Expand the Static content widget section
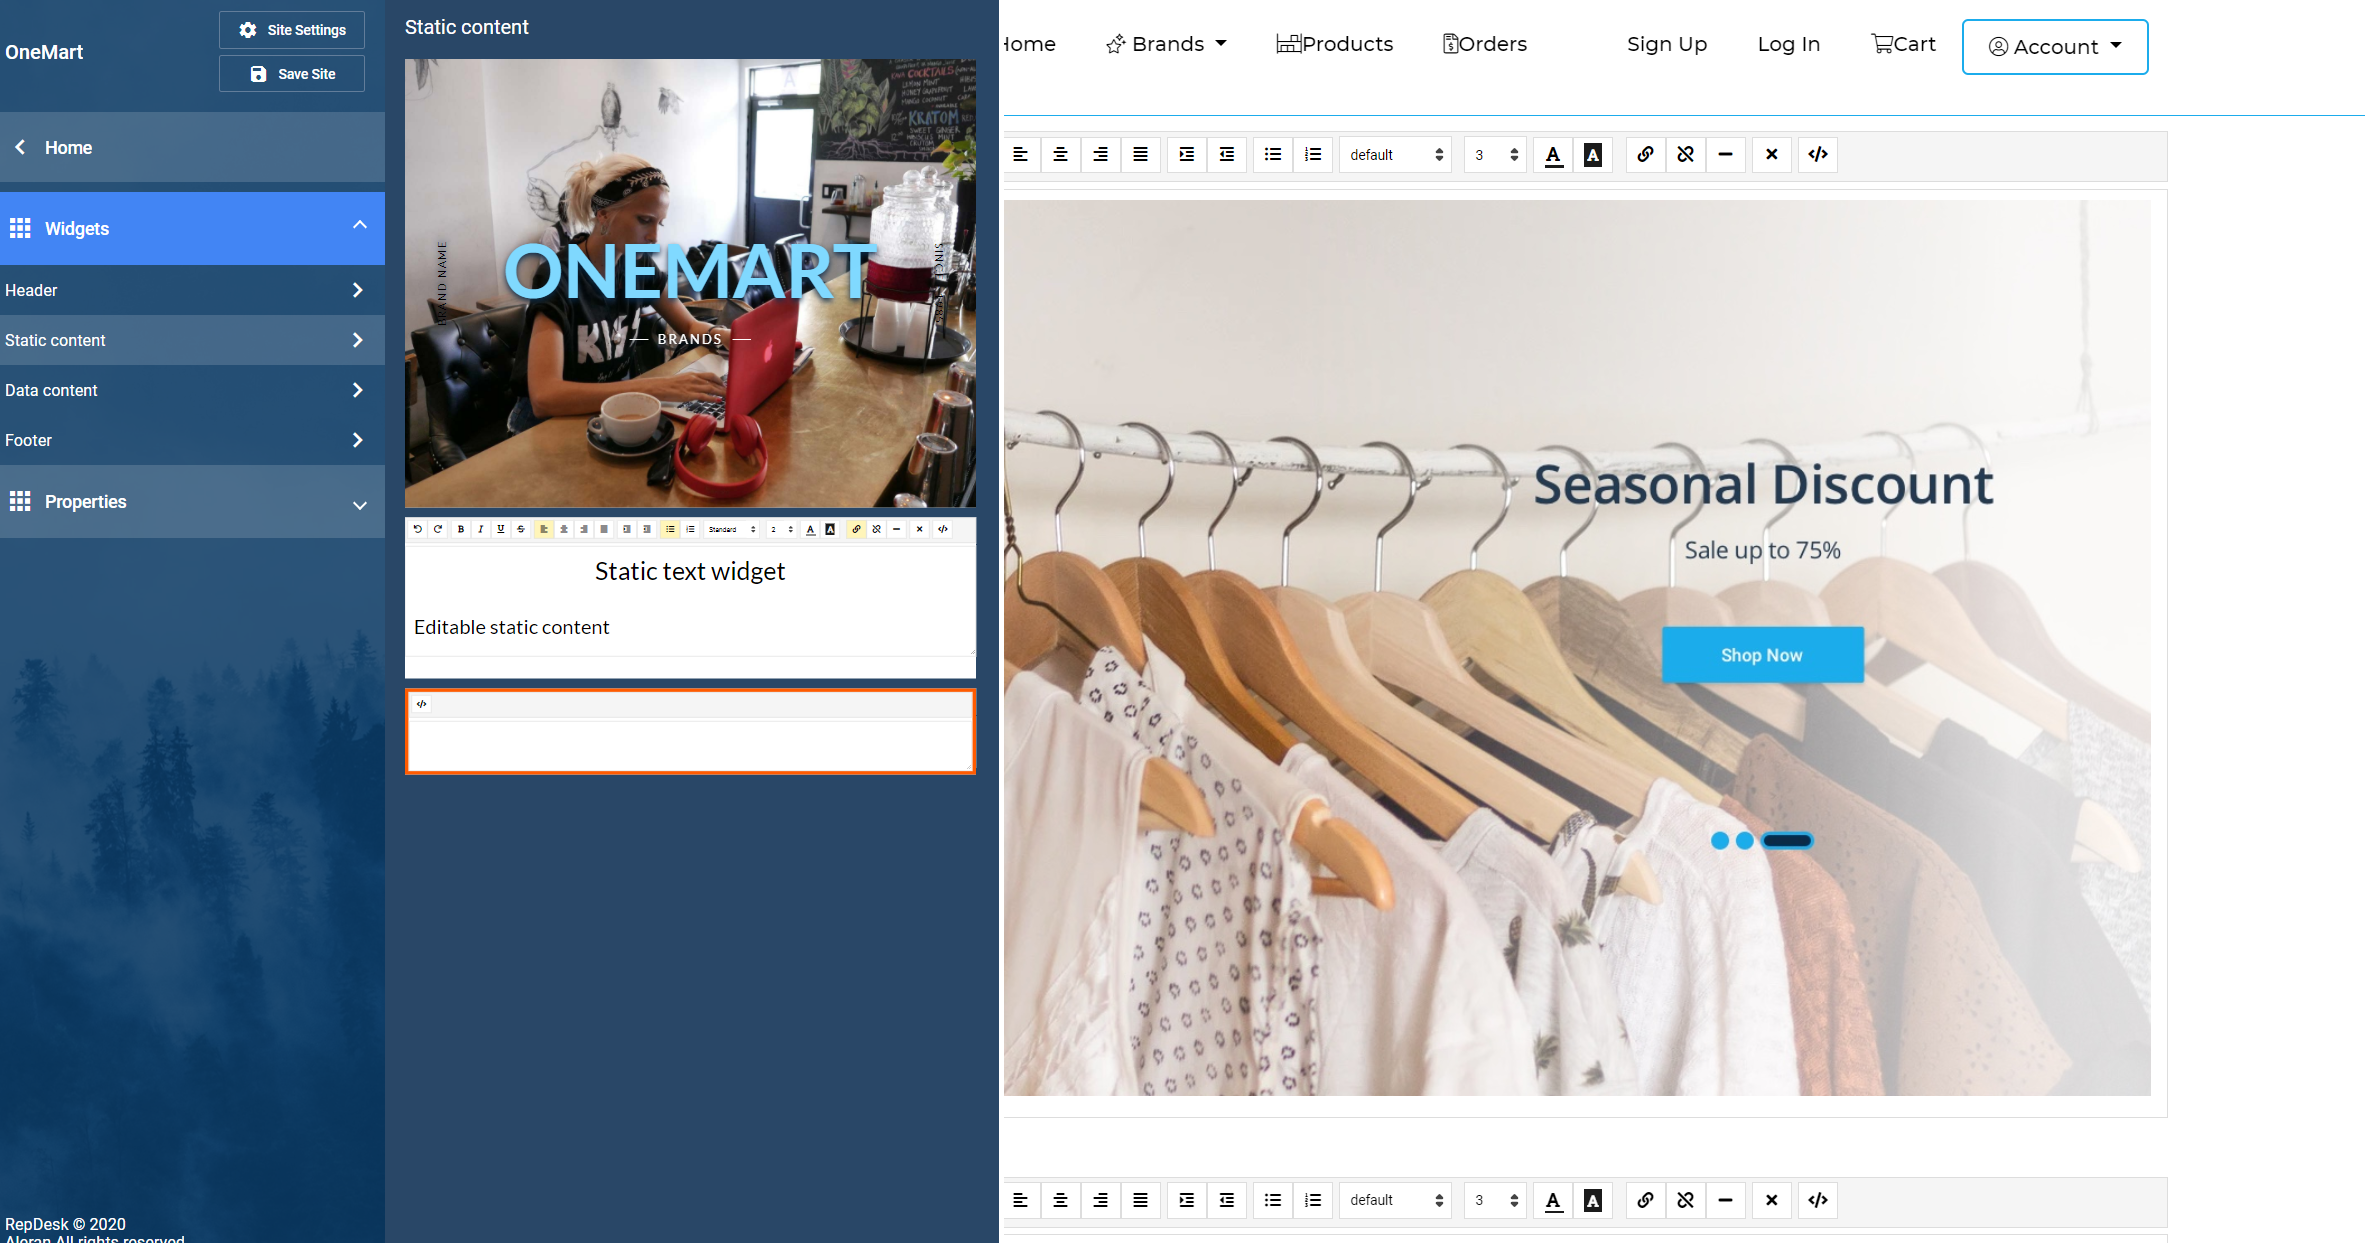 (x=193, y=340)
